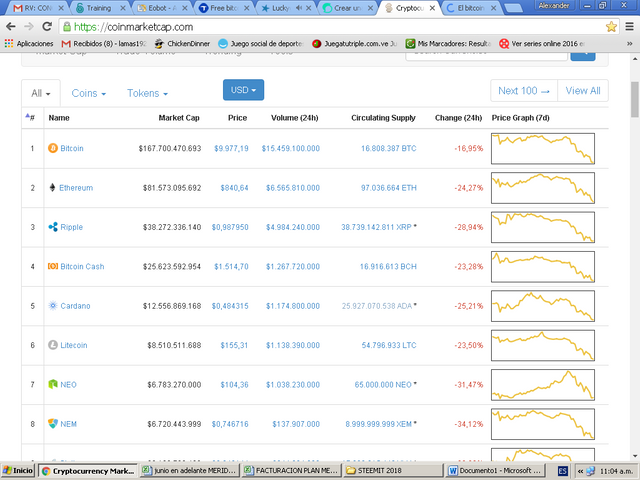Mute the Lucky tab speaker icon
This screenshot has width=640, height=480.
pyautogui.click(x=298, y=8)
